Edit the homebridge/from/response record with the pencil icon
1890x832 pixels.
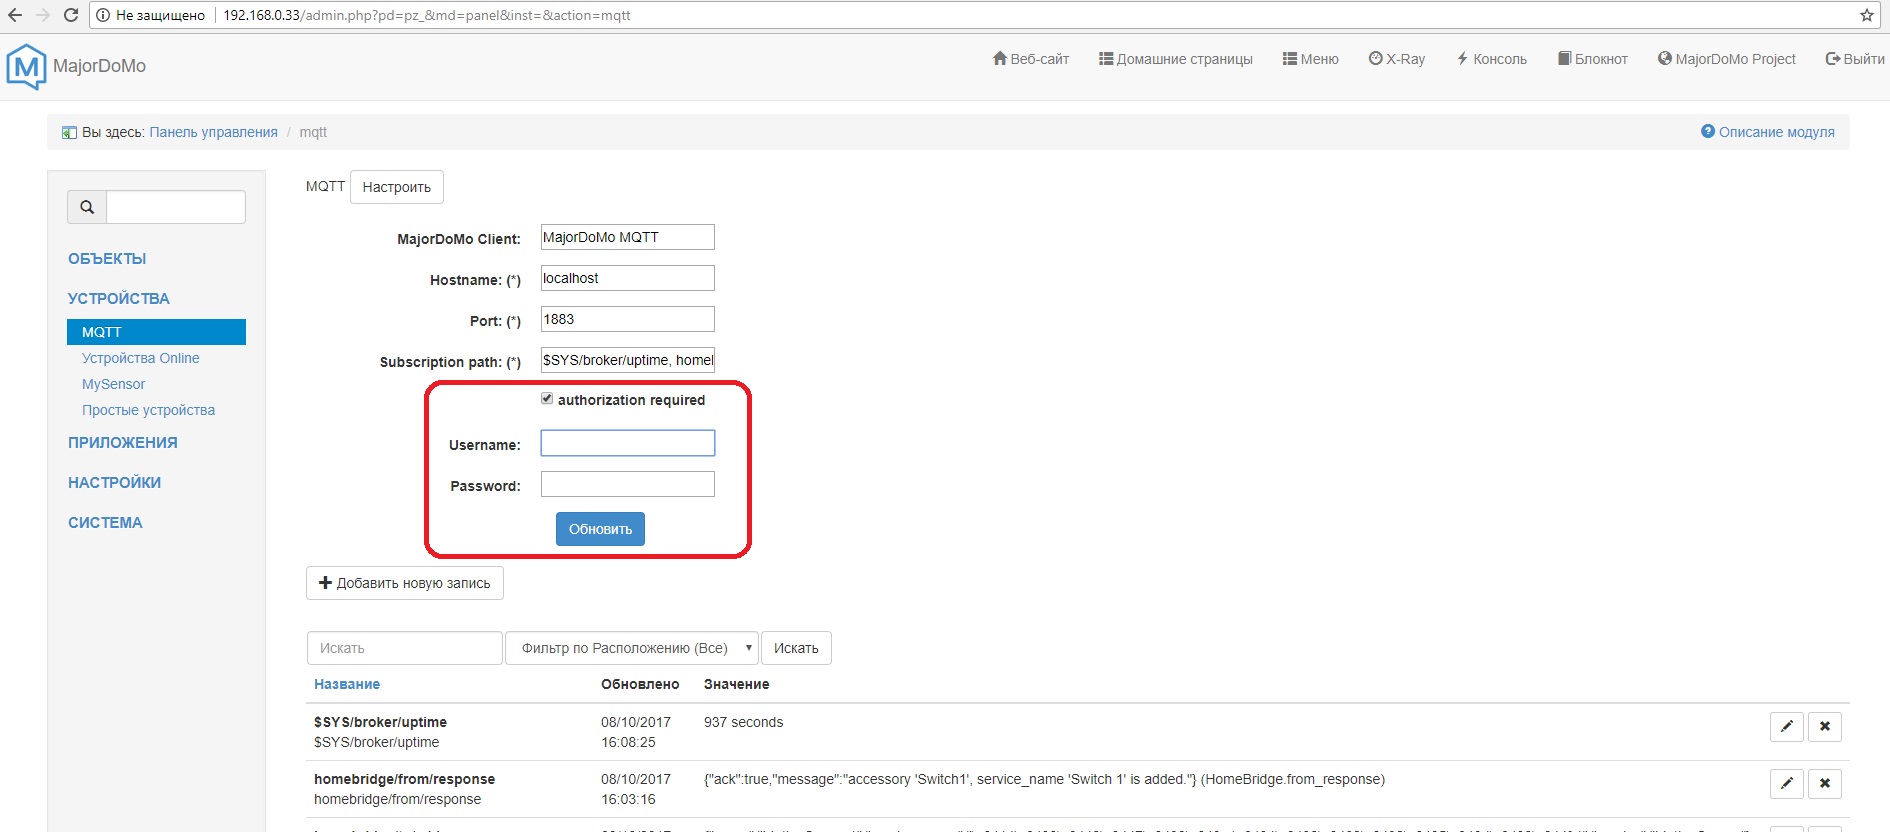click(1786, 783)
